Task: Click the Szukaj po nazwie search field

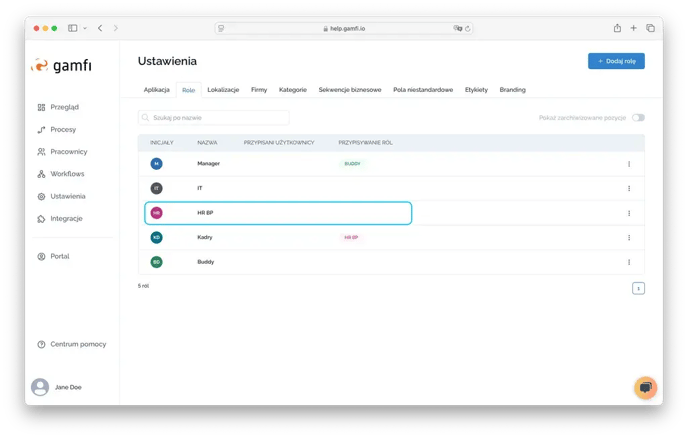Action: [213, 118]
